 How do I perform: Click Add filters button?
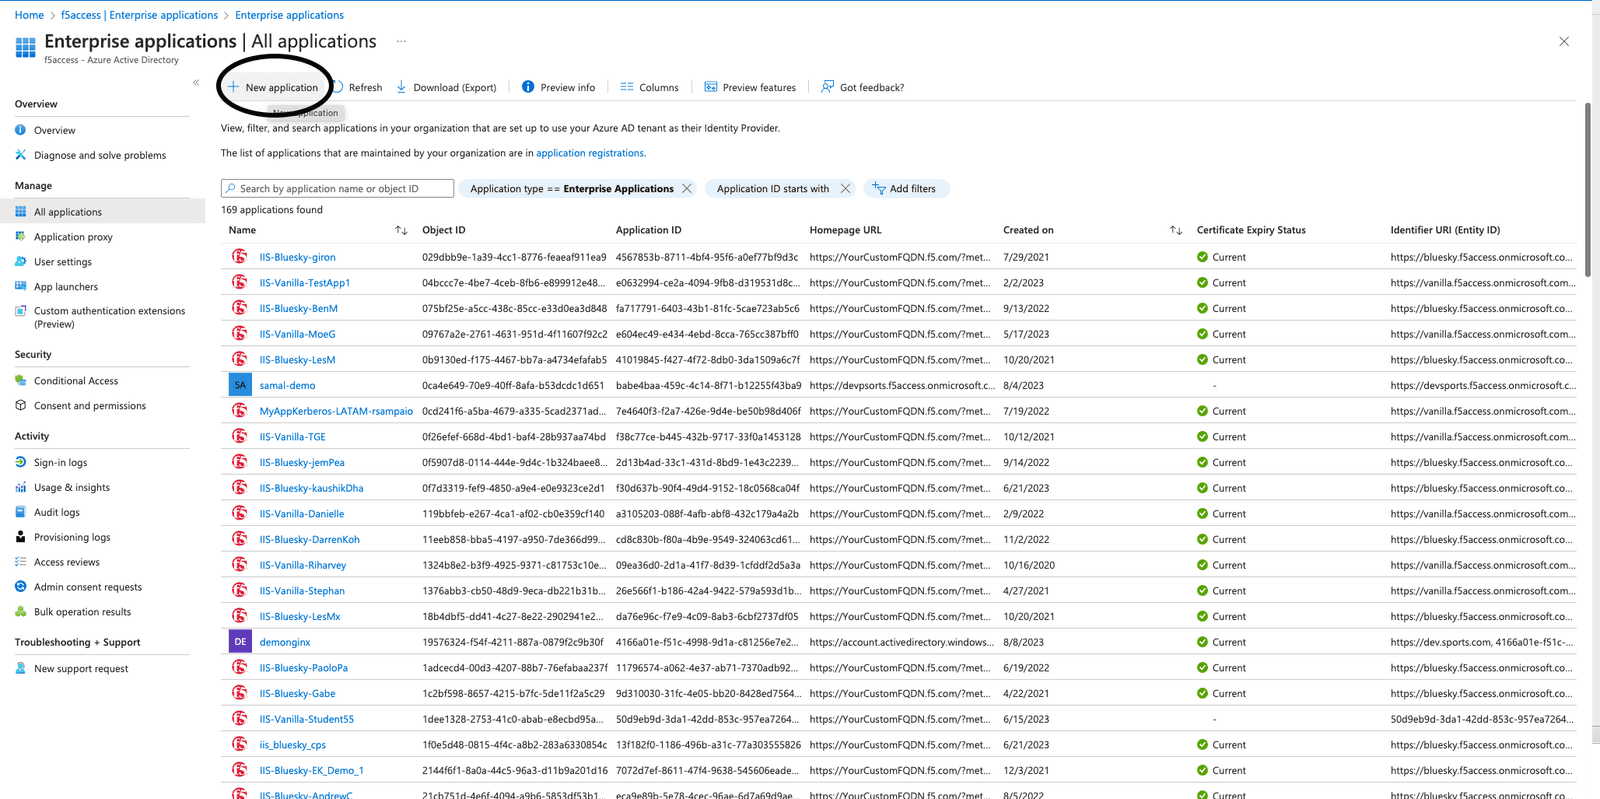[x=905, y=188]
